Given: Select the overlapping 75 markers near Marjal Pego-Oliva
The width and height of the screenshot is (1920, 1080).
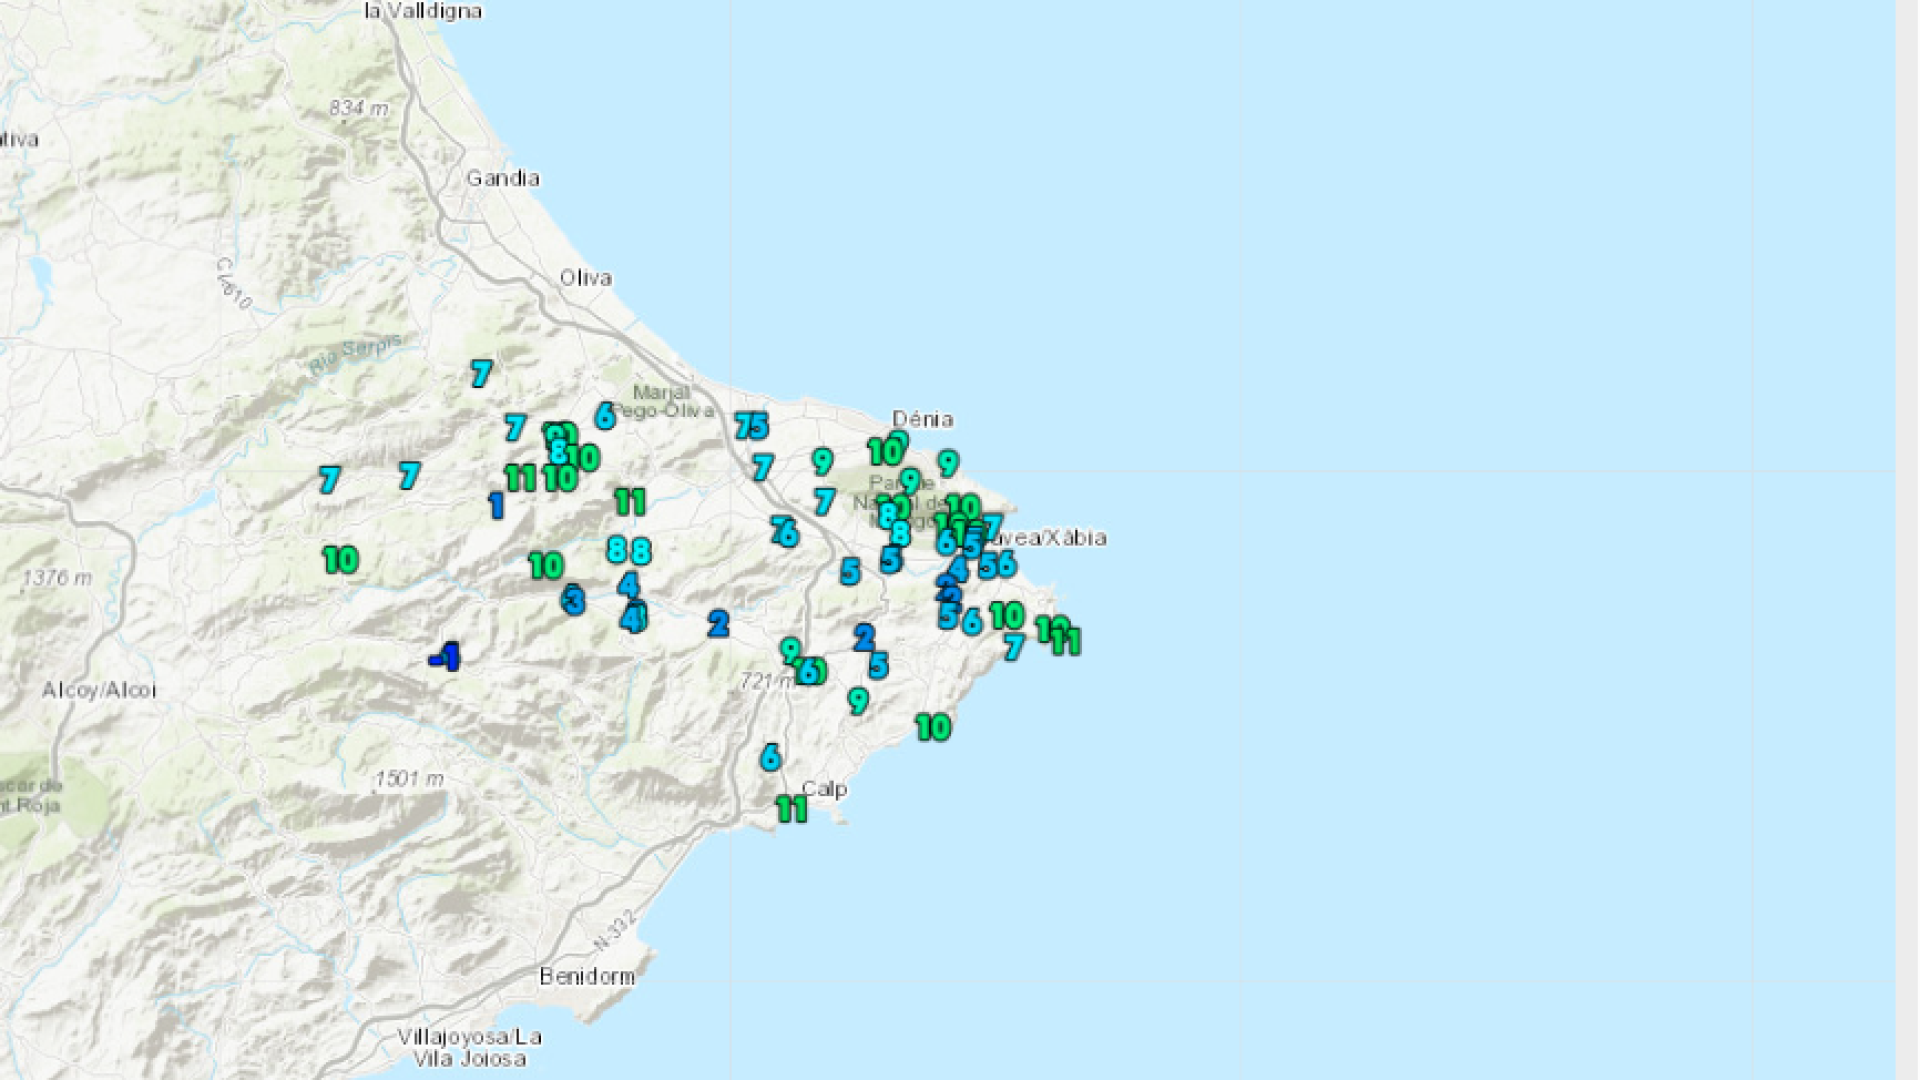Looking at the screenshot, I should click(x=751, y=426).
